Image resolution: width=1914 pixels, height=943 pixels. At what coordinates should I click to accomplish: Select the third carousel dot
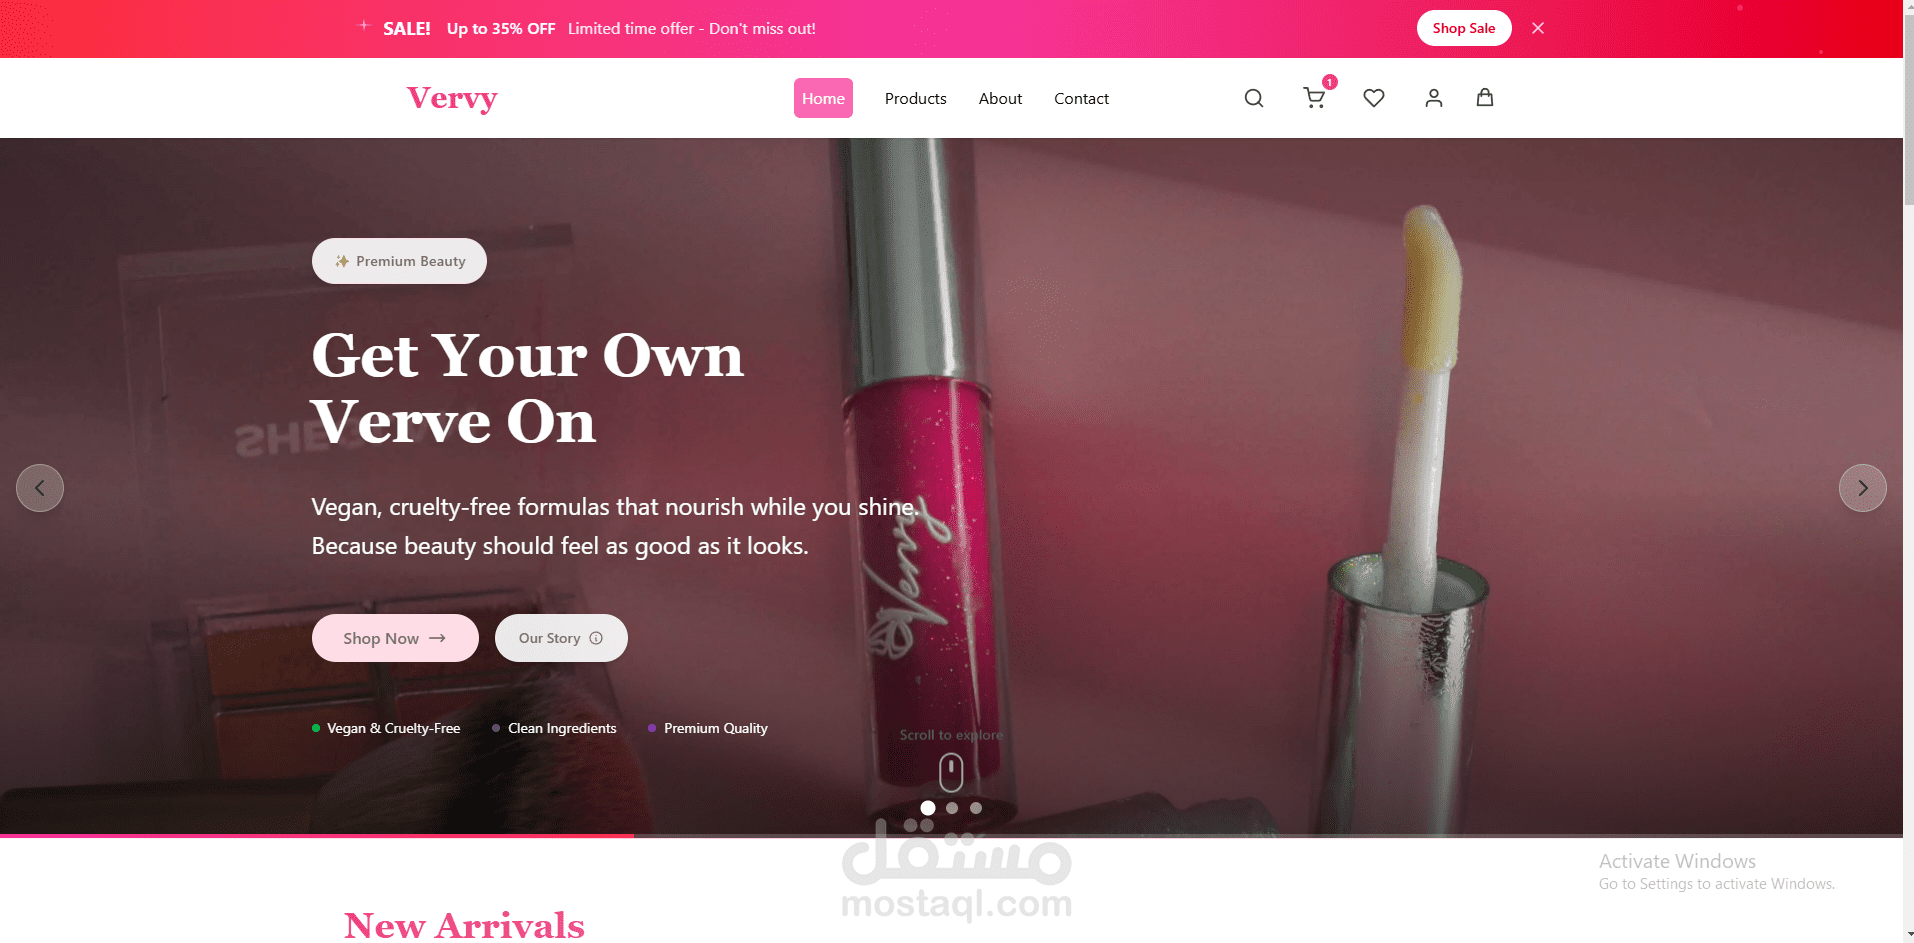pyautogui.click(x=976, y=808)
